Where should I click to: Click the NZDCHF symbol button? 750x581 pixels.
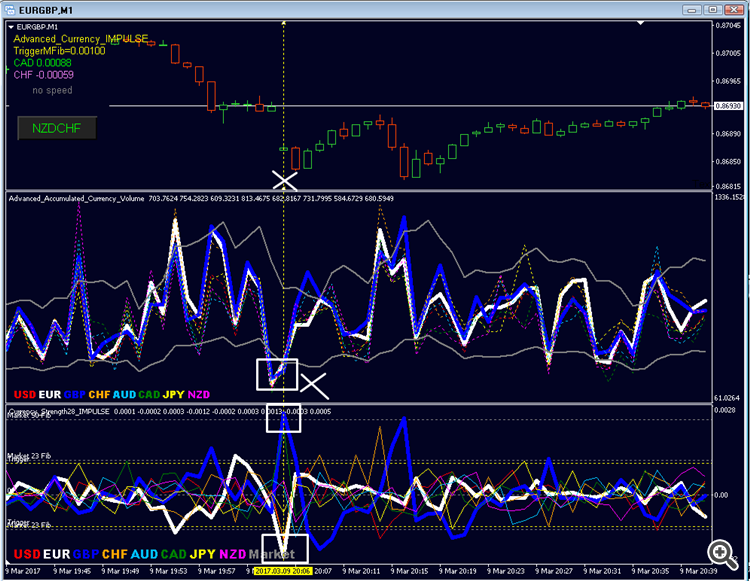(x=57, y=128)
